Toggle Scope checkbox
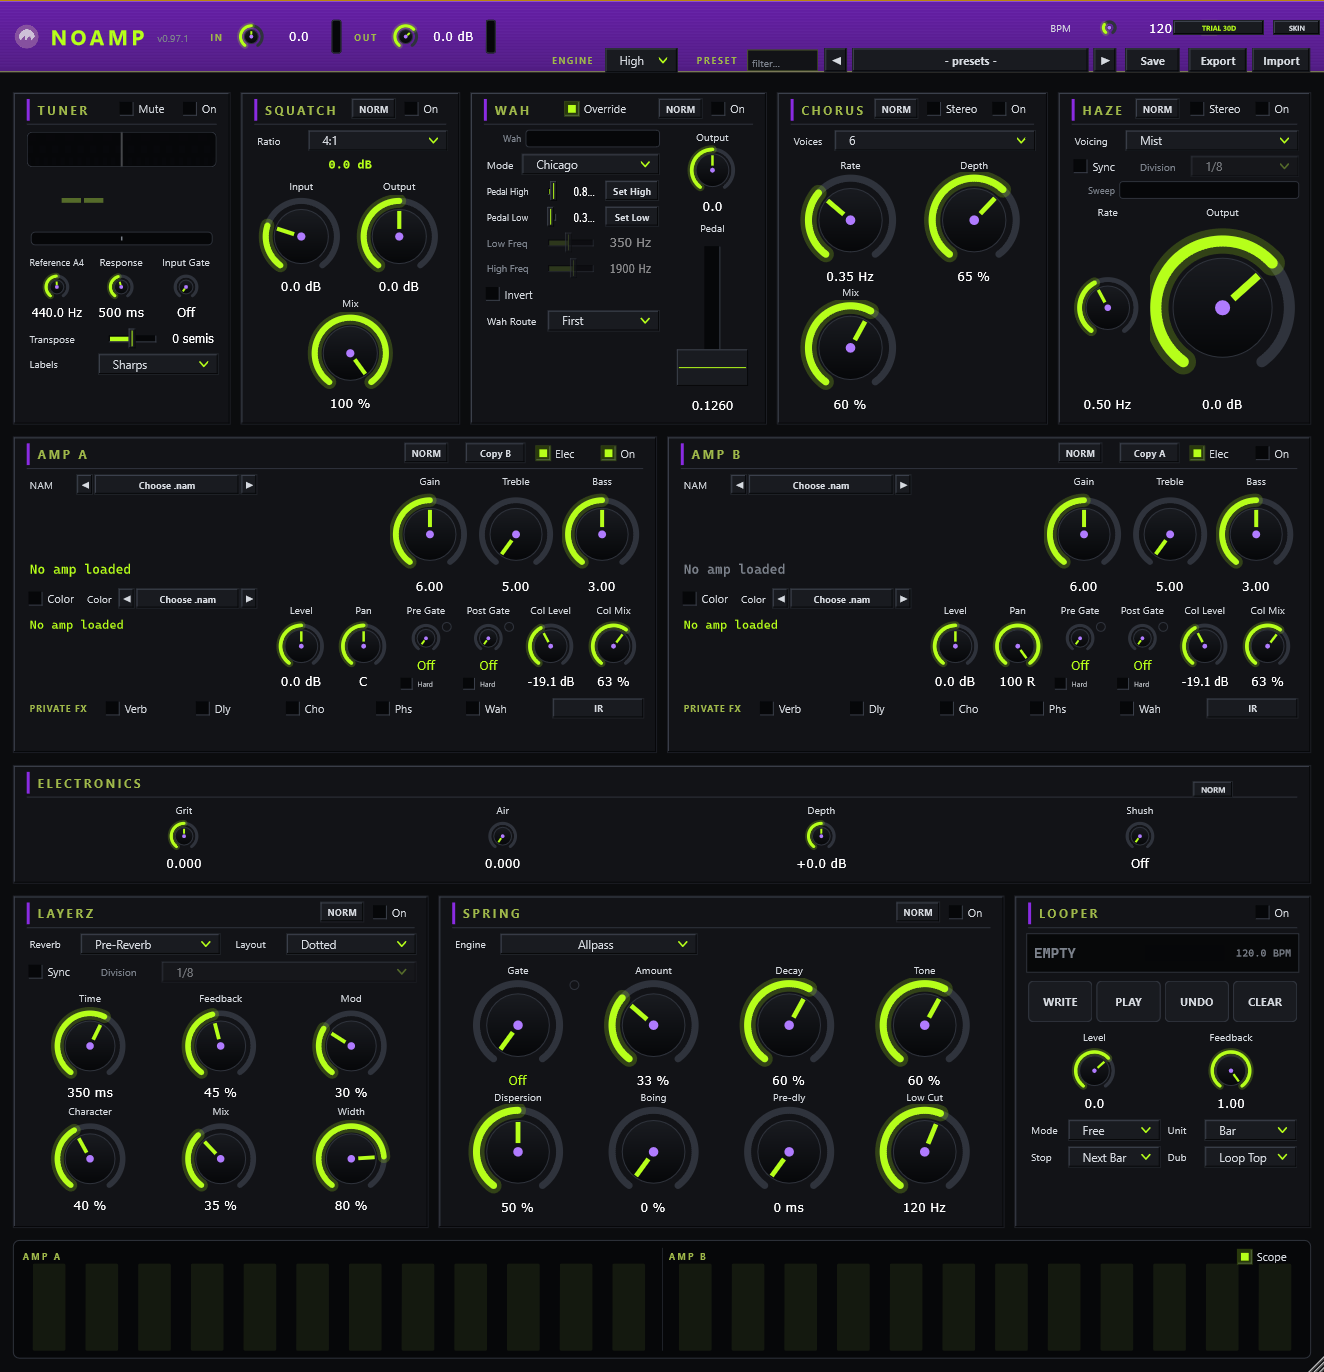Image resolution: width=1324 pixels, height=1372 pixels. 1244,1256
